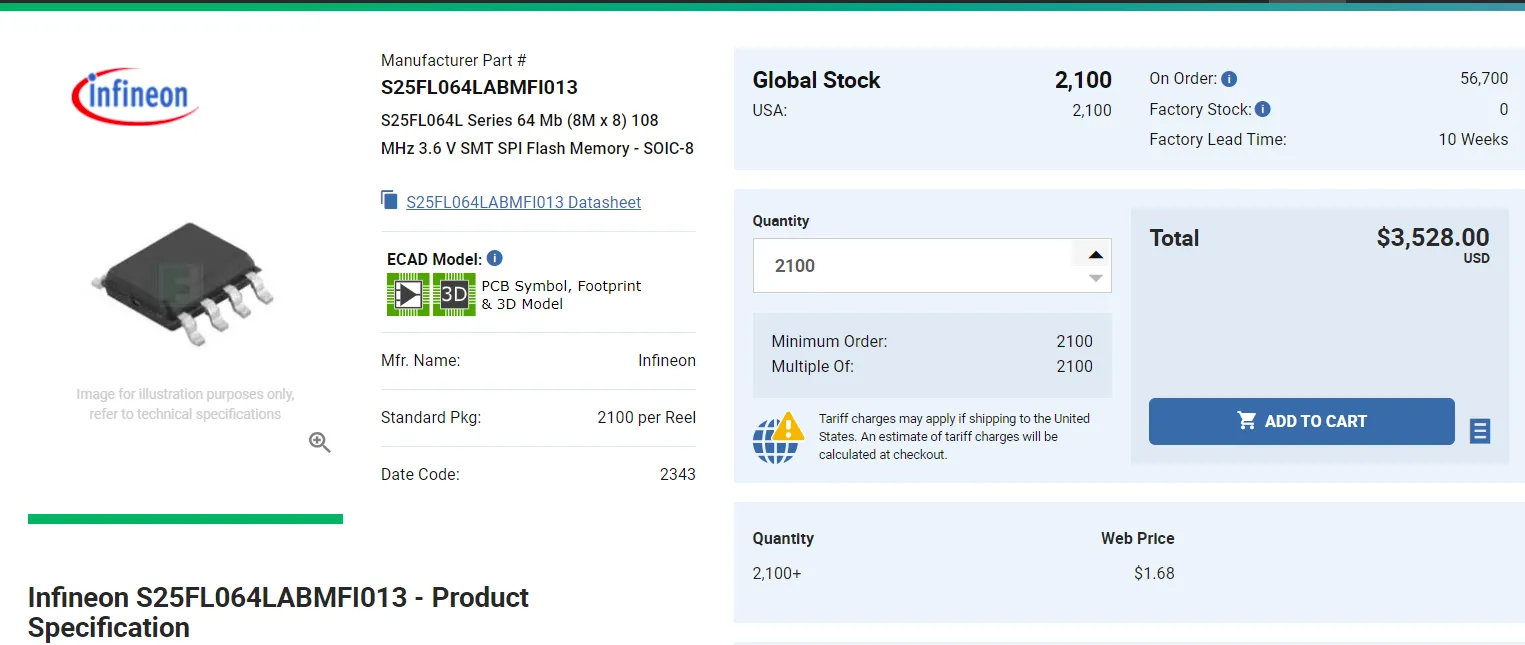Open the PCB symbol green icon

point(408,294)
